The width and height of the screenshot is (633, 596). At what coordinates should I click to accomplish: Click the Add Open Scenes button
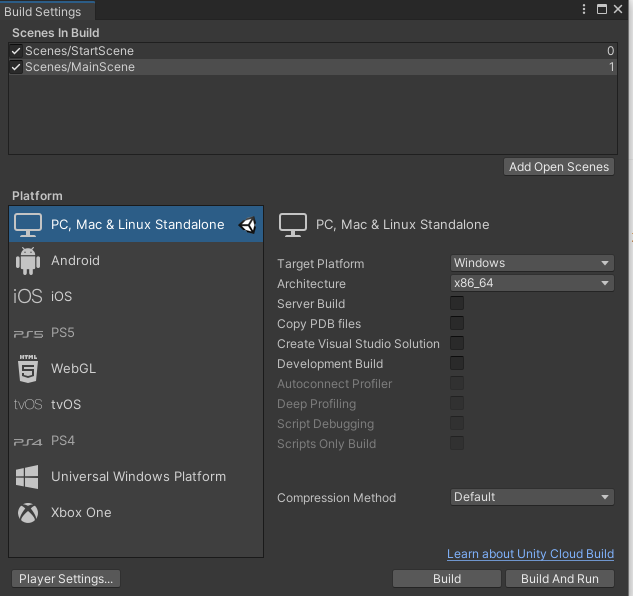click(x=559, y=167)
